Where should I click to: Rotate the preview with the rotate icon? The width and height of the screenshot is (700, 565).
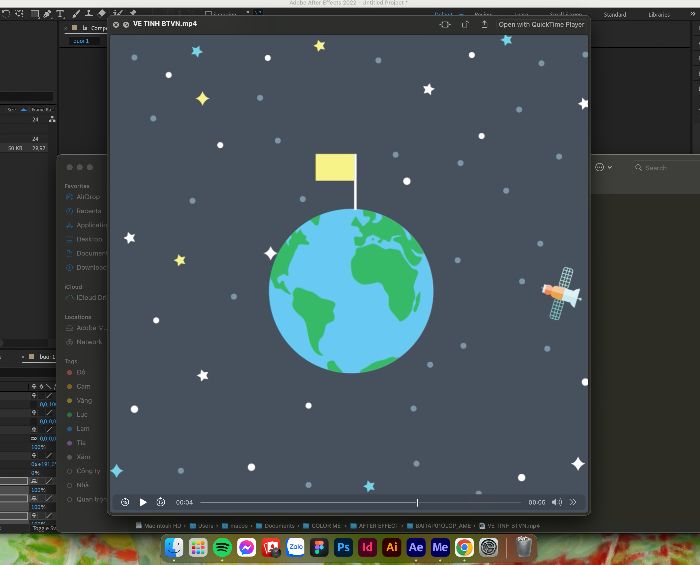pos(465,25)
